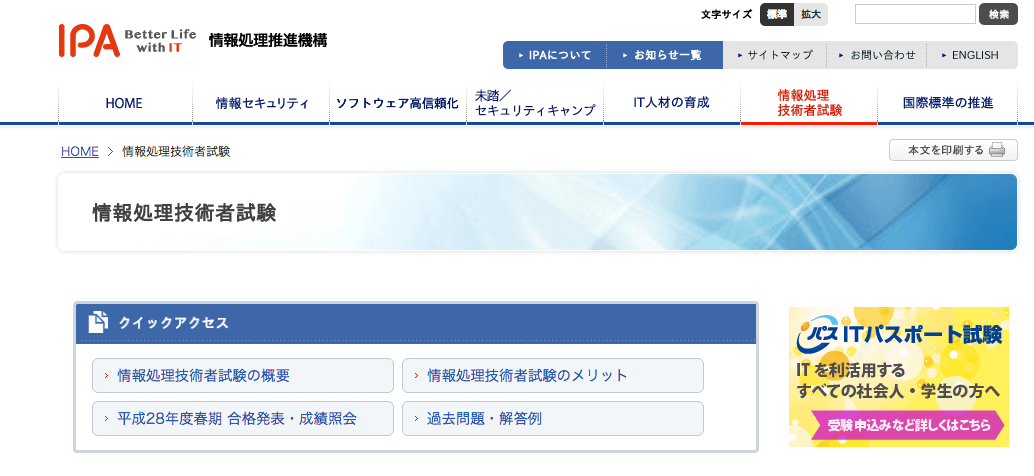Click the document icon beside クイックアクセス

98,322
